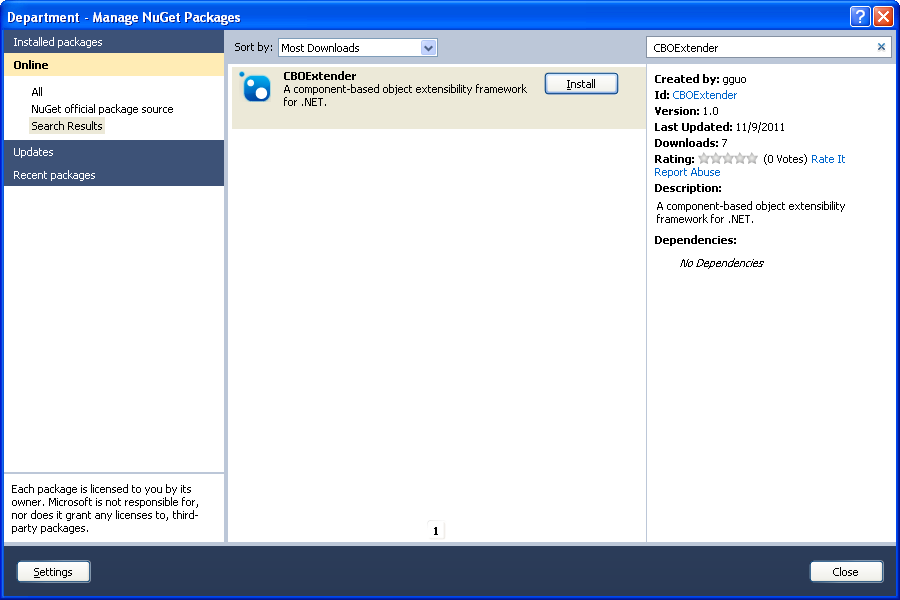The width and height of the screenshot is (900, 600).
Task: Click the Last Updated 11/9/2011 text
Action: [719, 127]
